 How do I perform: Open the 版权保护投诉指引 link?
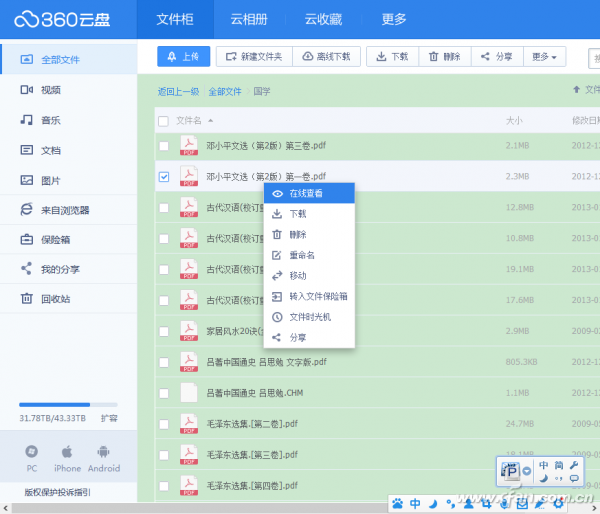[57, 492]
